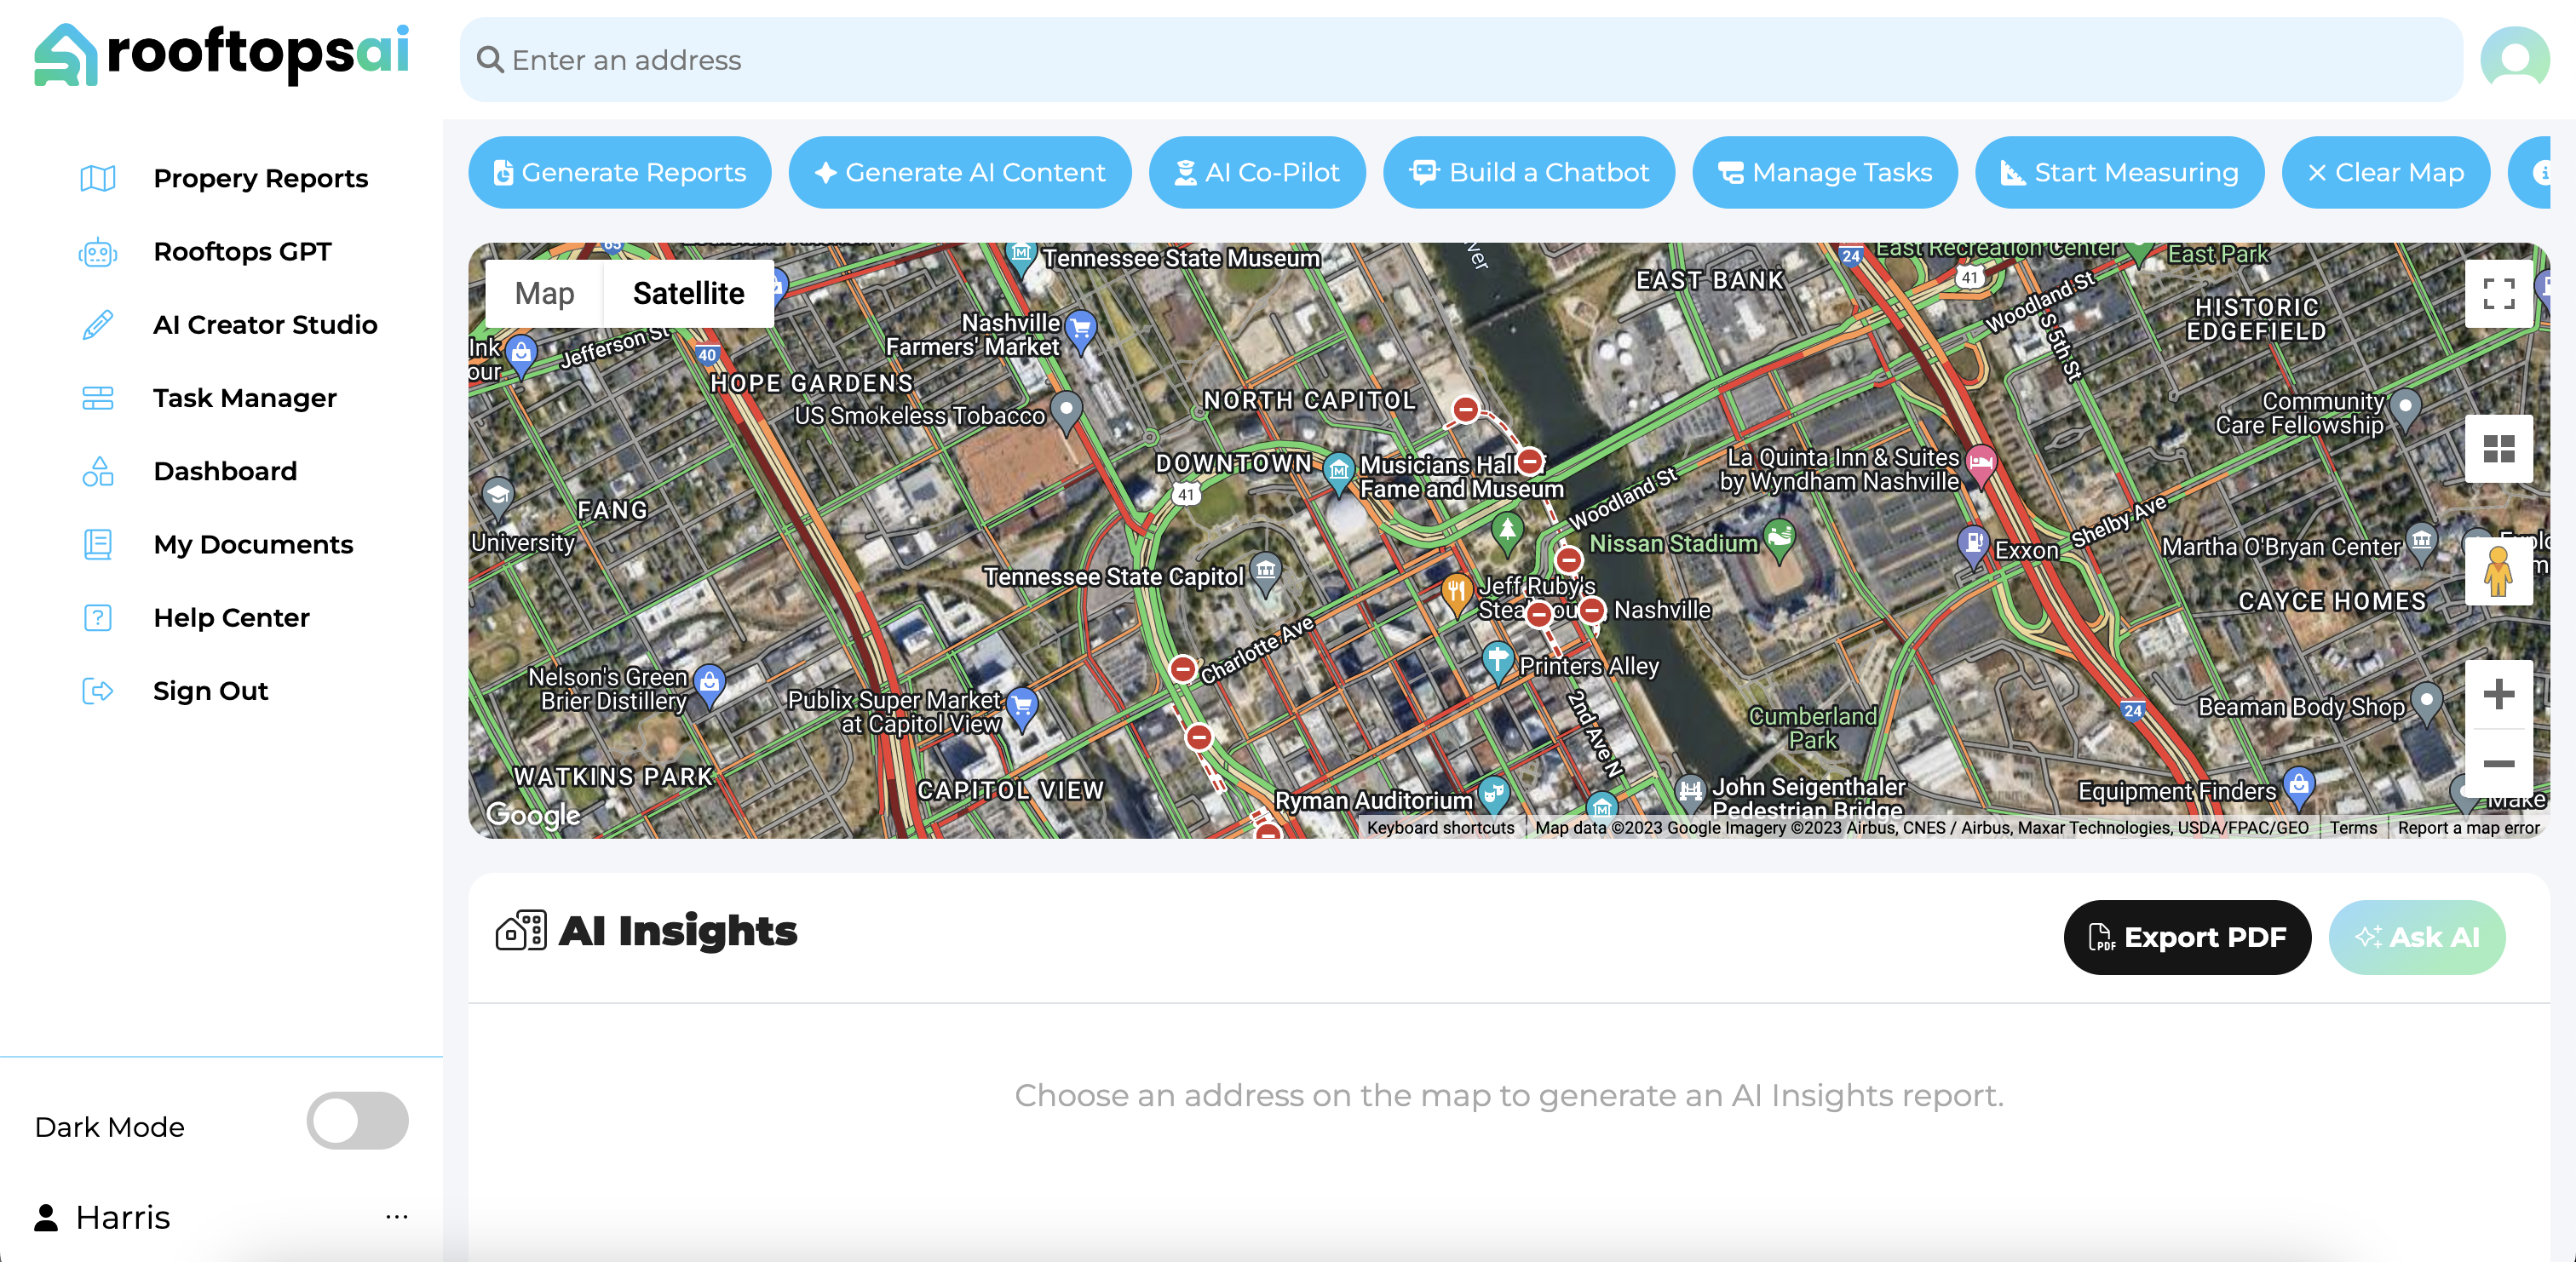Open Help Center menu label
The width and height of the screenshot is (2576, 1262).
tap(231, 618)
